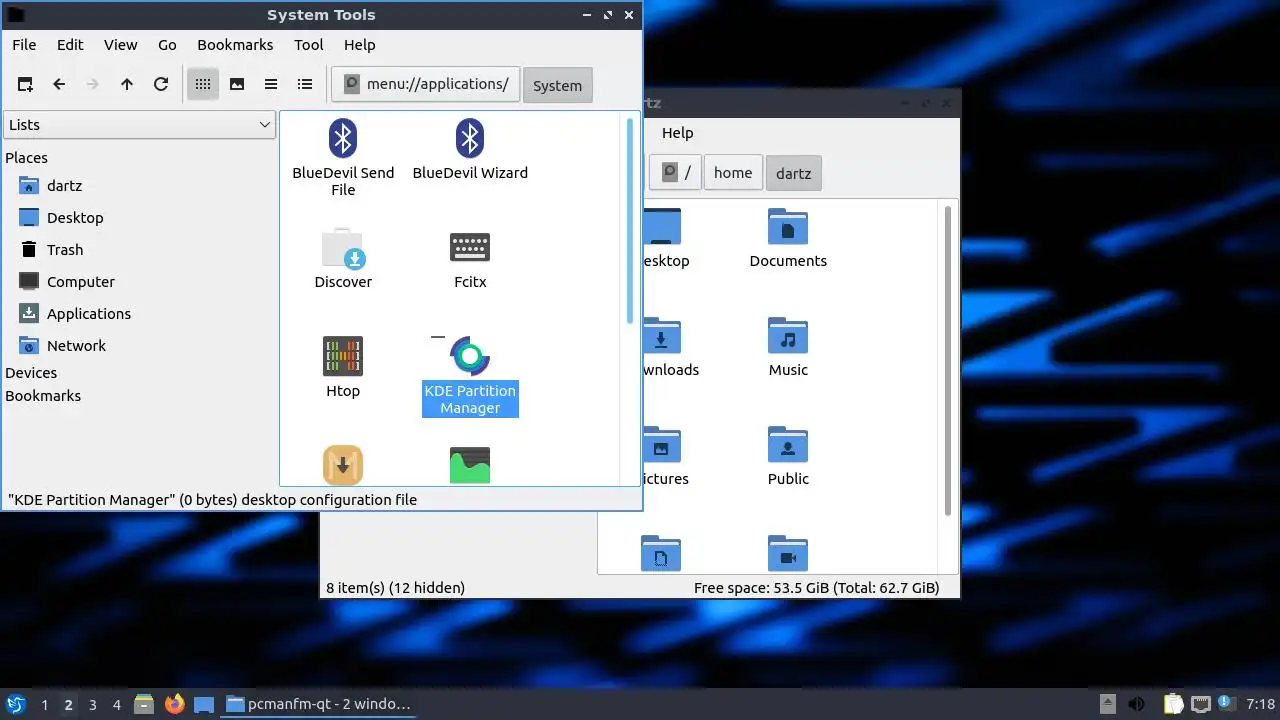Switch to compact view mode
Screen dimensions: 1280x720
point(271,85)
